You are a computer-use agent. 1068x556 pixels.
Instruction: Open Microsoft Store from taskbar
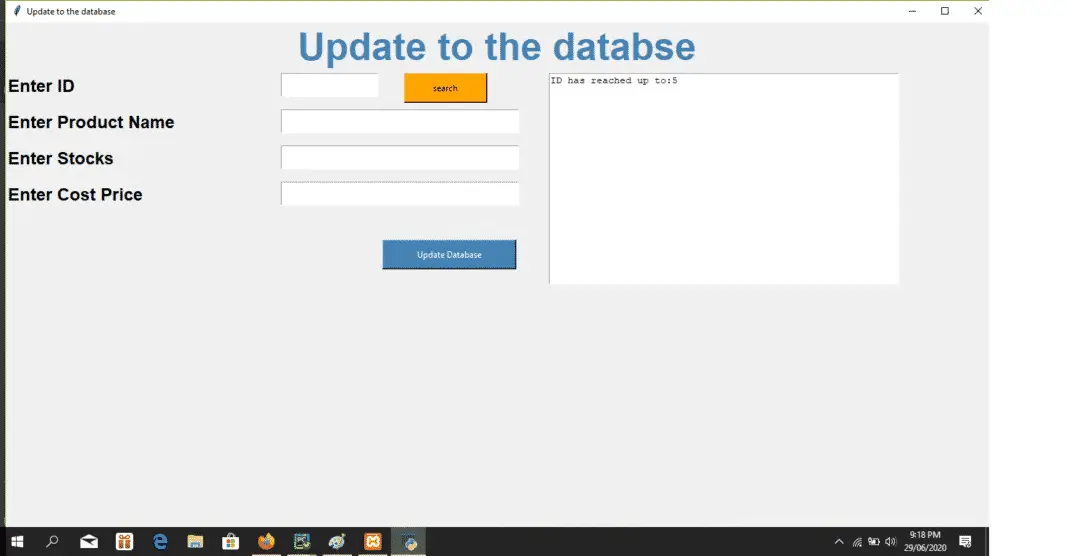click(231, 542)
